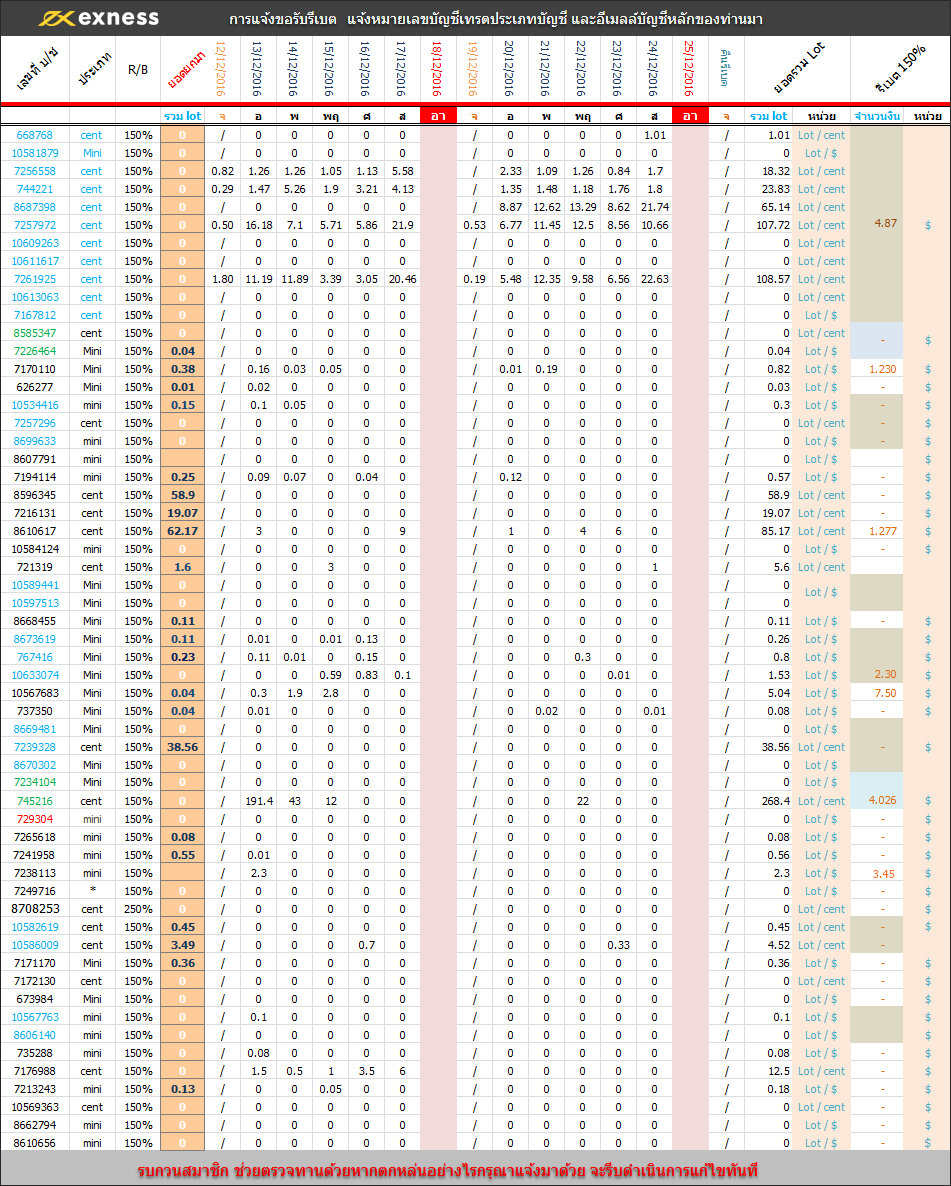Click the Exness logo in the header
The width and height of the screenshot is (951, 1186).
pos(99,18)
